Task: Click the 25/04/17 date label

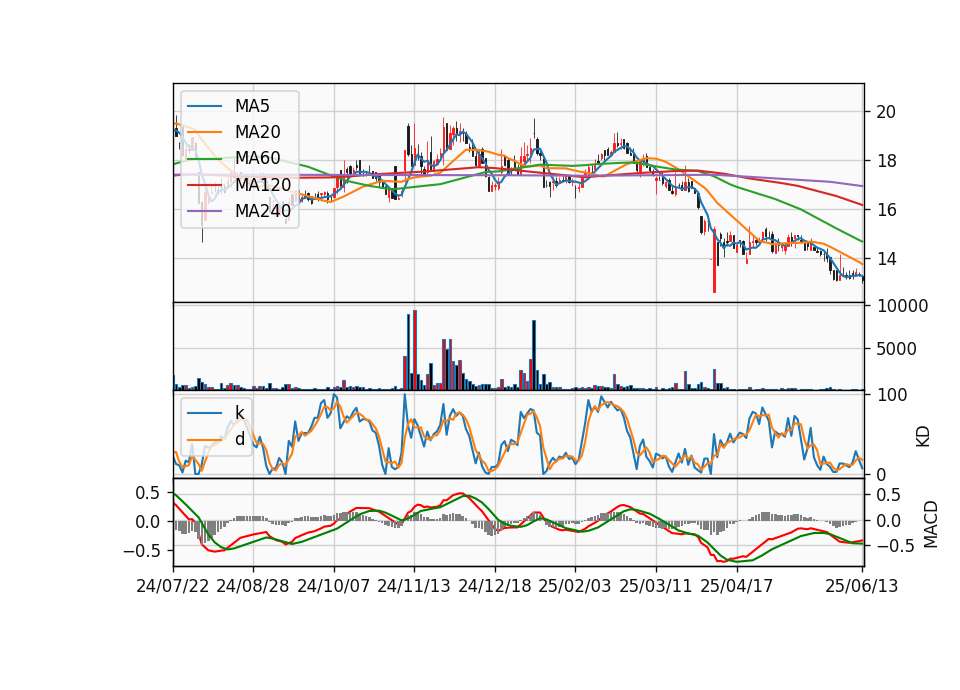Action: [737, 586]
